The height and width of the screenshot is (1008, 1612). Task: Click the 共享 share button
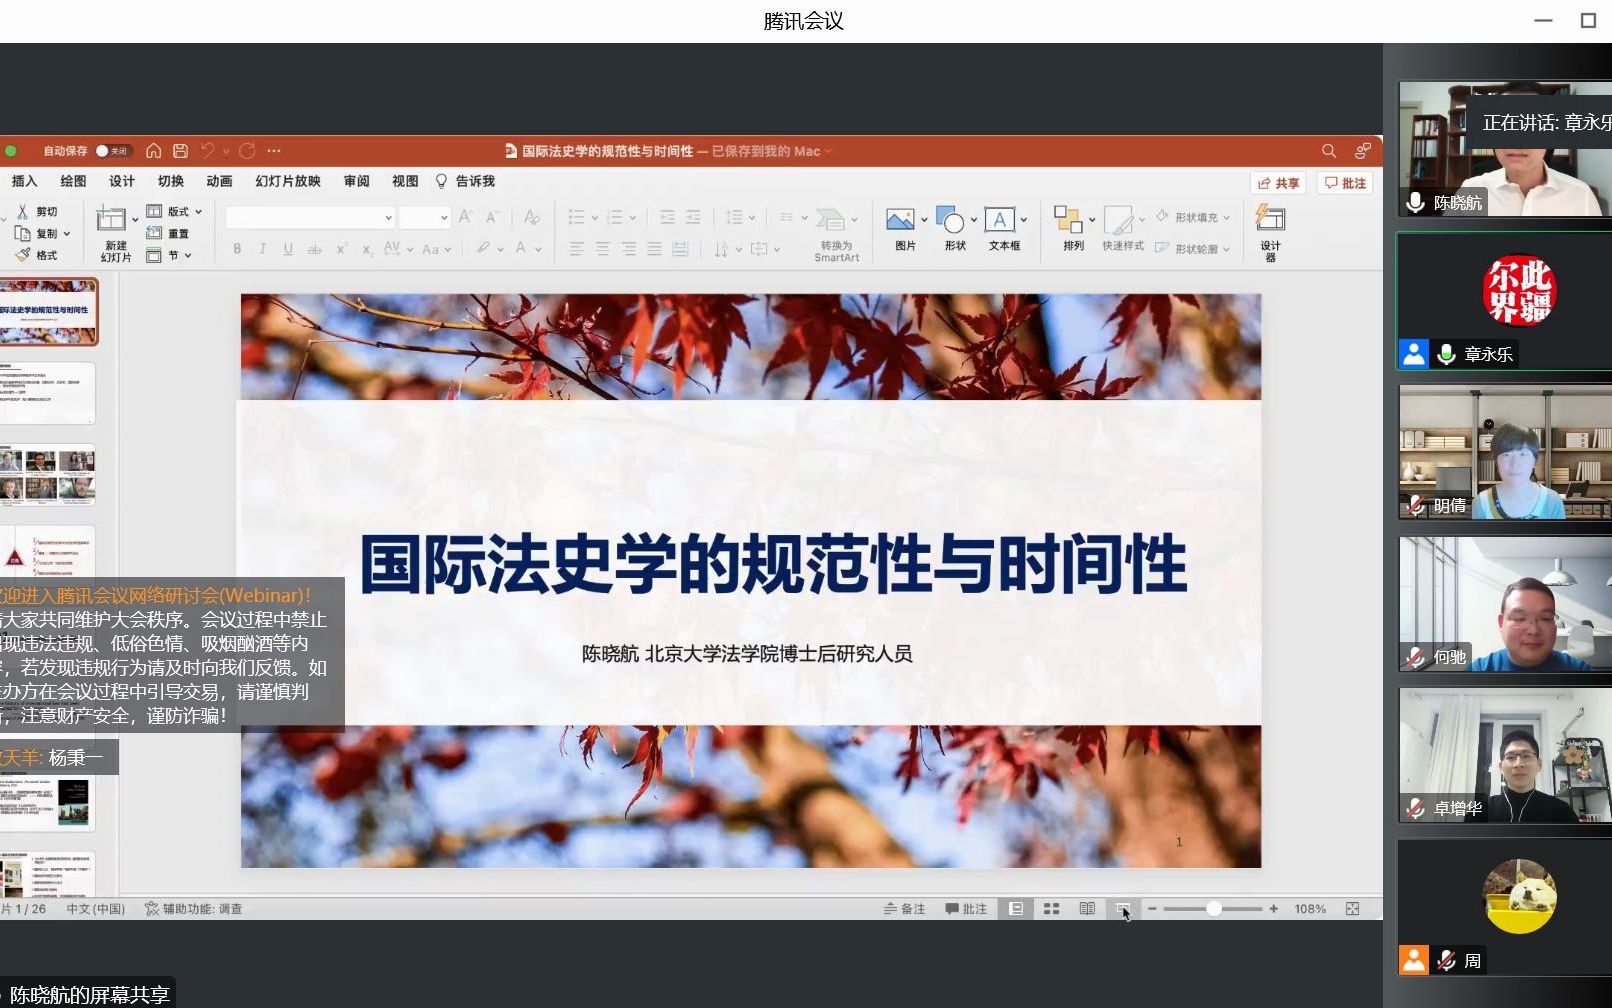coord(1278,183)
